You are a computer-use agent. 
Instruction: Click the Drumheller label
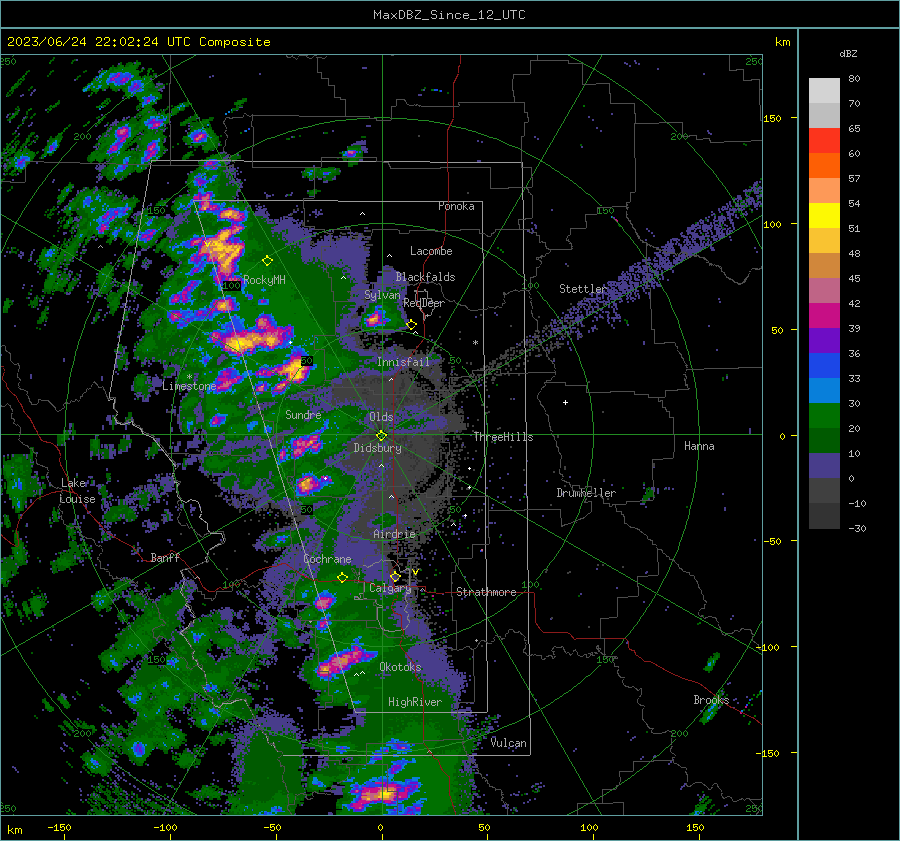[x=586, y=493]
